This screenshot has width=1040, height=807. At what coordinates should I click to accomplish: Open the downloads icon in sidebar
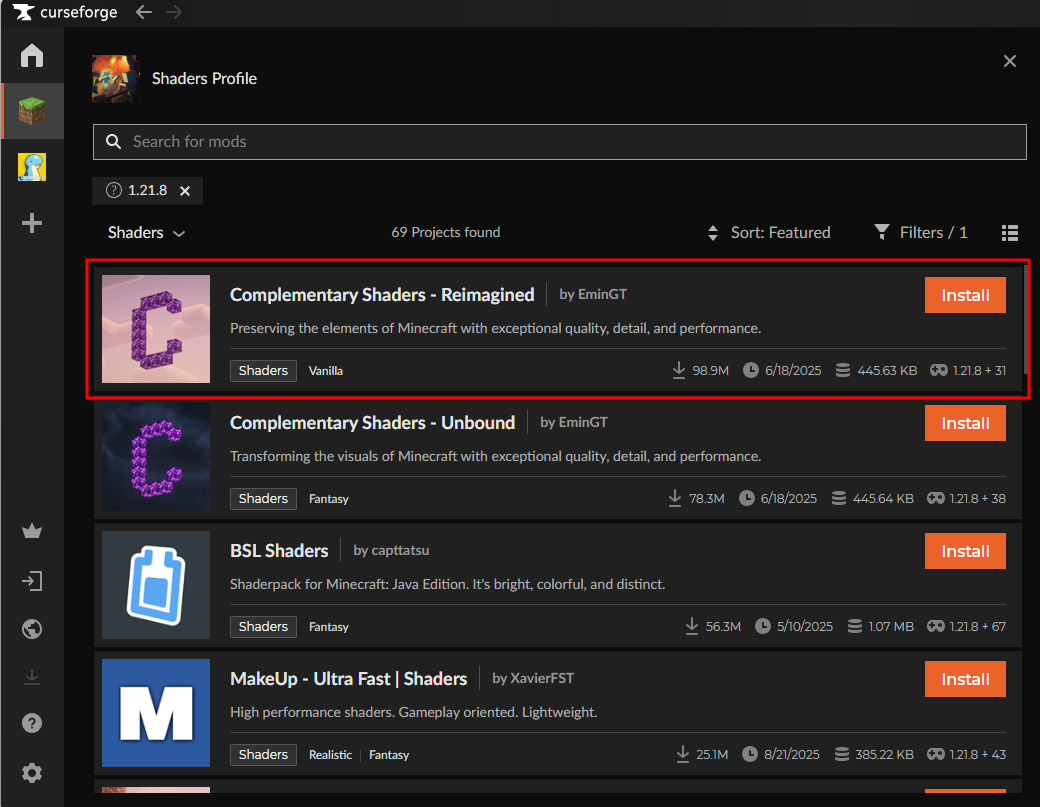pyautogui.click(x=32, y=677)
